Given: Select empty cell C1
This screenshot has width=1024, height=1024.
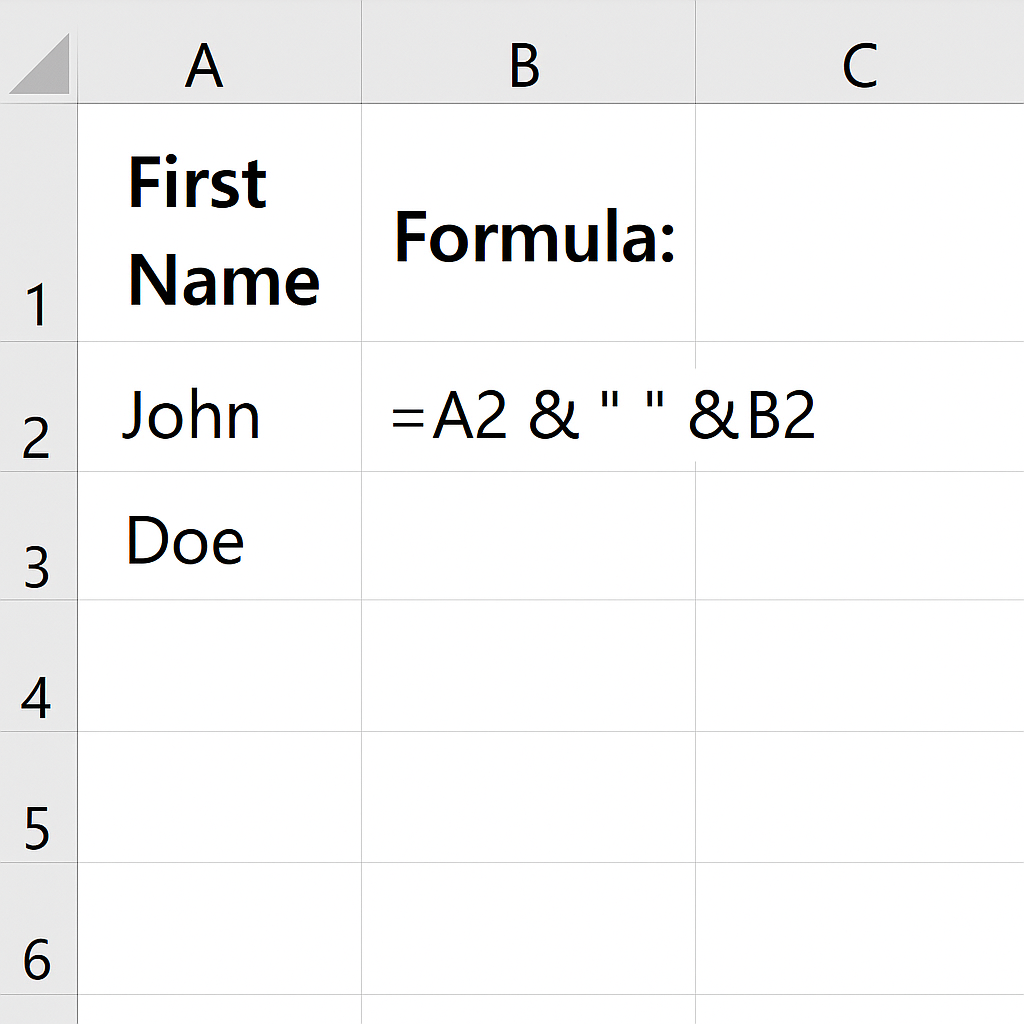Looking at the screenshot, I should pos(860,222).
